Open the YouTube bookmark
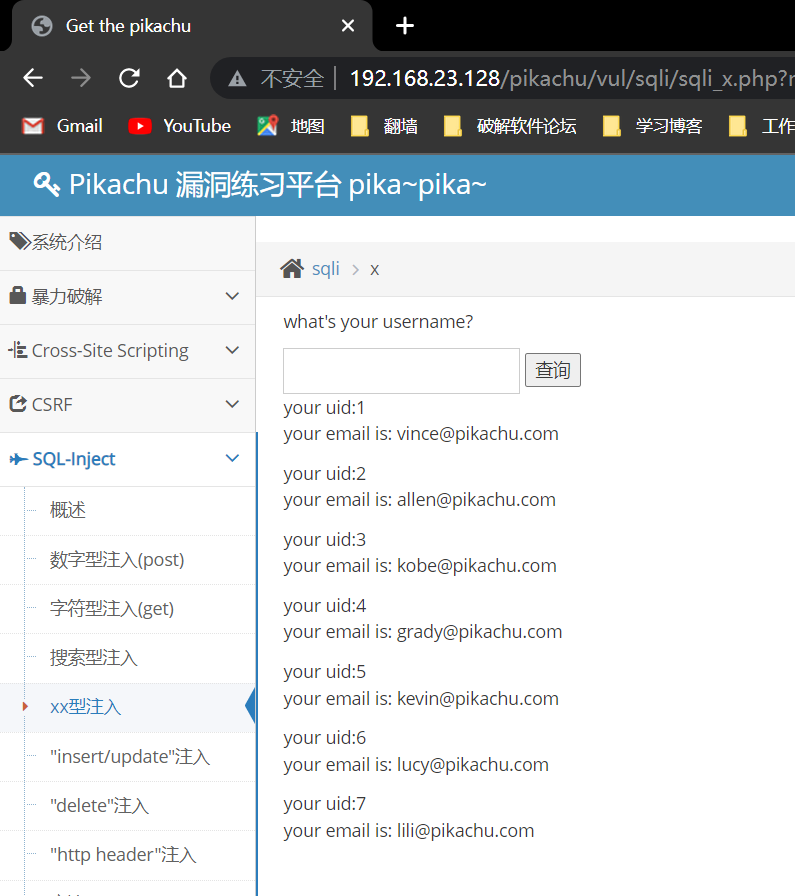Image resolution: width=795 pixels, height=896 pixels. 180,126
